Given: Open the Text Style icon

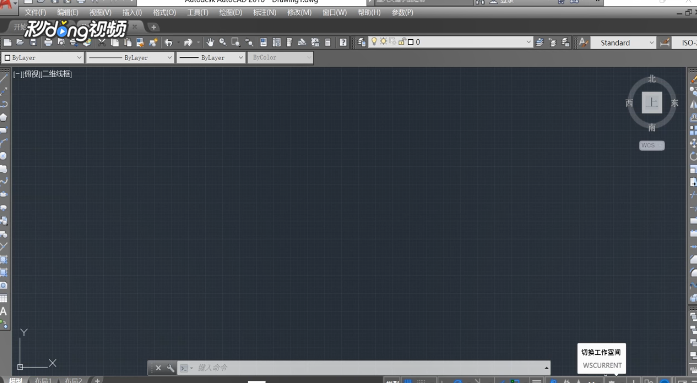Looking at the screenshot, I should tap(583, 42).
